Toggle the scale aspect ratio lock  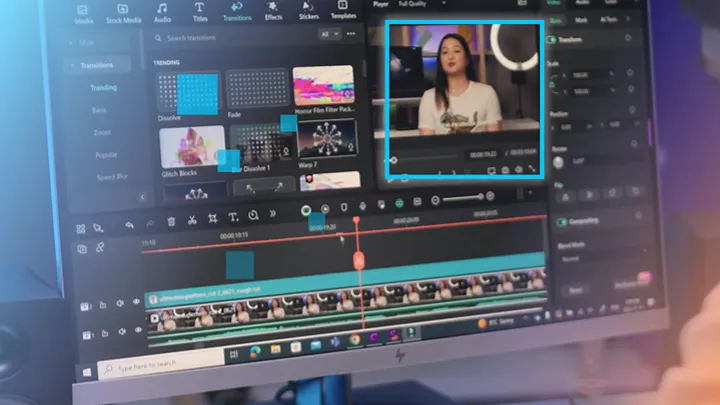point(553,84)
